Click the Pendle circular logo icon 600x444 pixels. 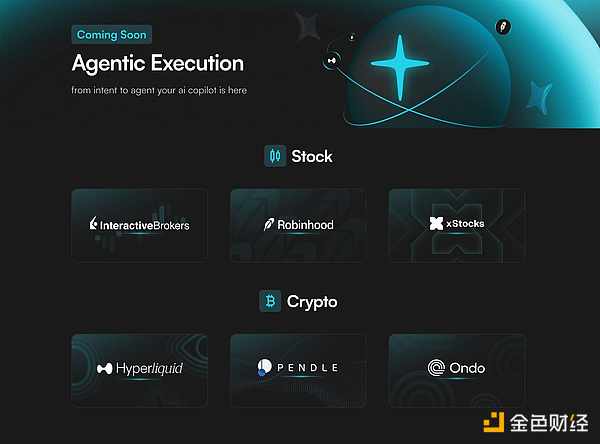point(264,367)
